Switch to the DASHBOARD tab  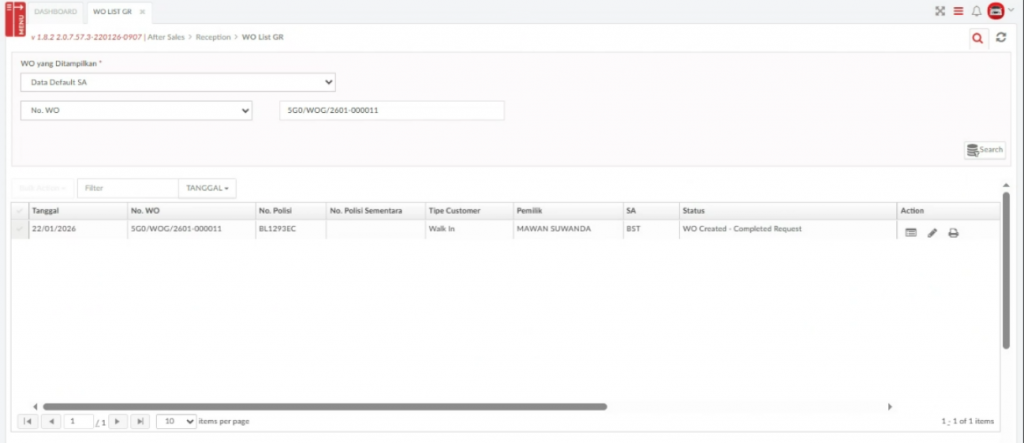pos(56,11)
